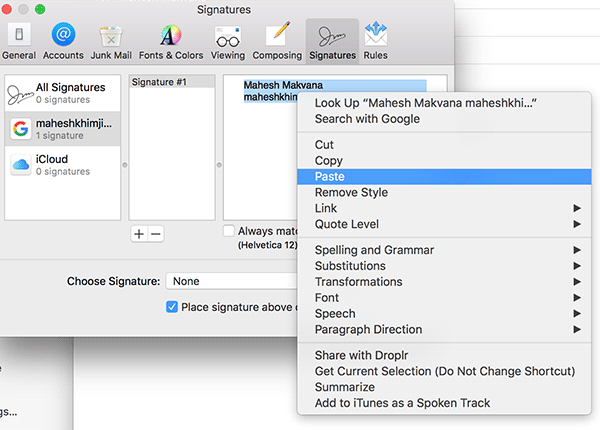Uncheck Place signature above quoted text
Screen dimensions: 600x430
click(172, 307)
